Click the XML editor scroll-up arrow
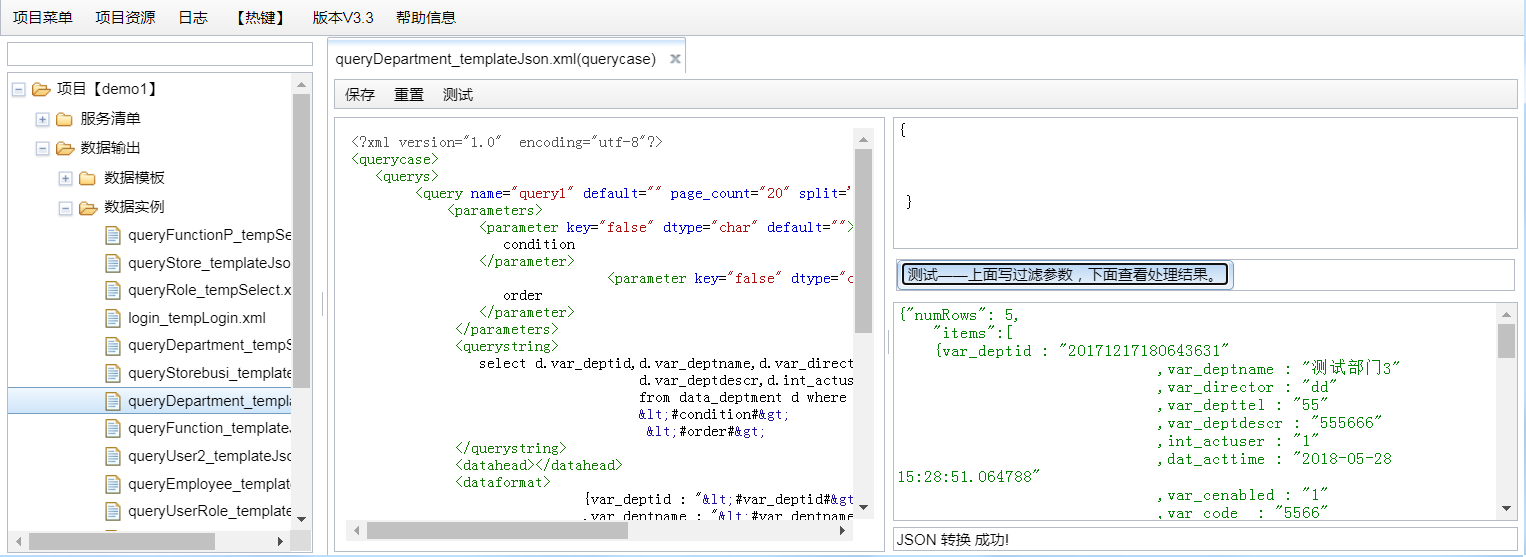Image resolution: width=1526 pixels, height=557 pixels. [863, 137]
